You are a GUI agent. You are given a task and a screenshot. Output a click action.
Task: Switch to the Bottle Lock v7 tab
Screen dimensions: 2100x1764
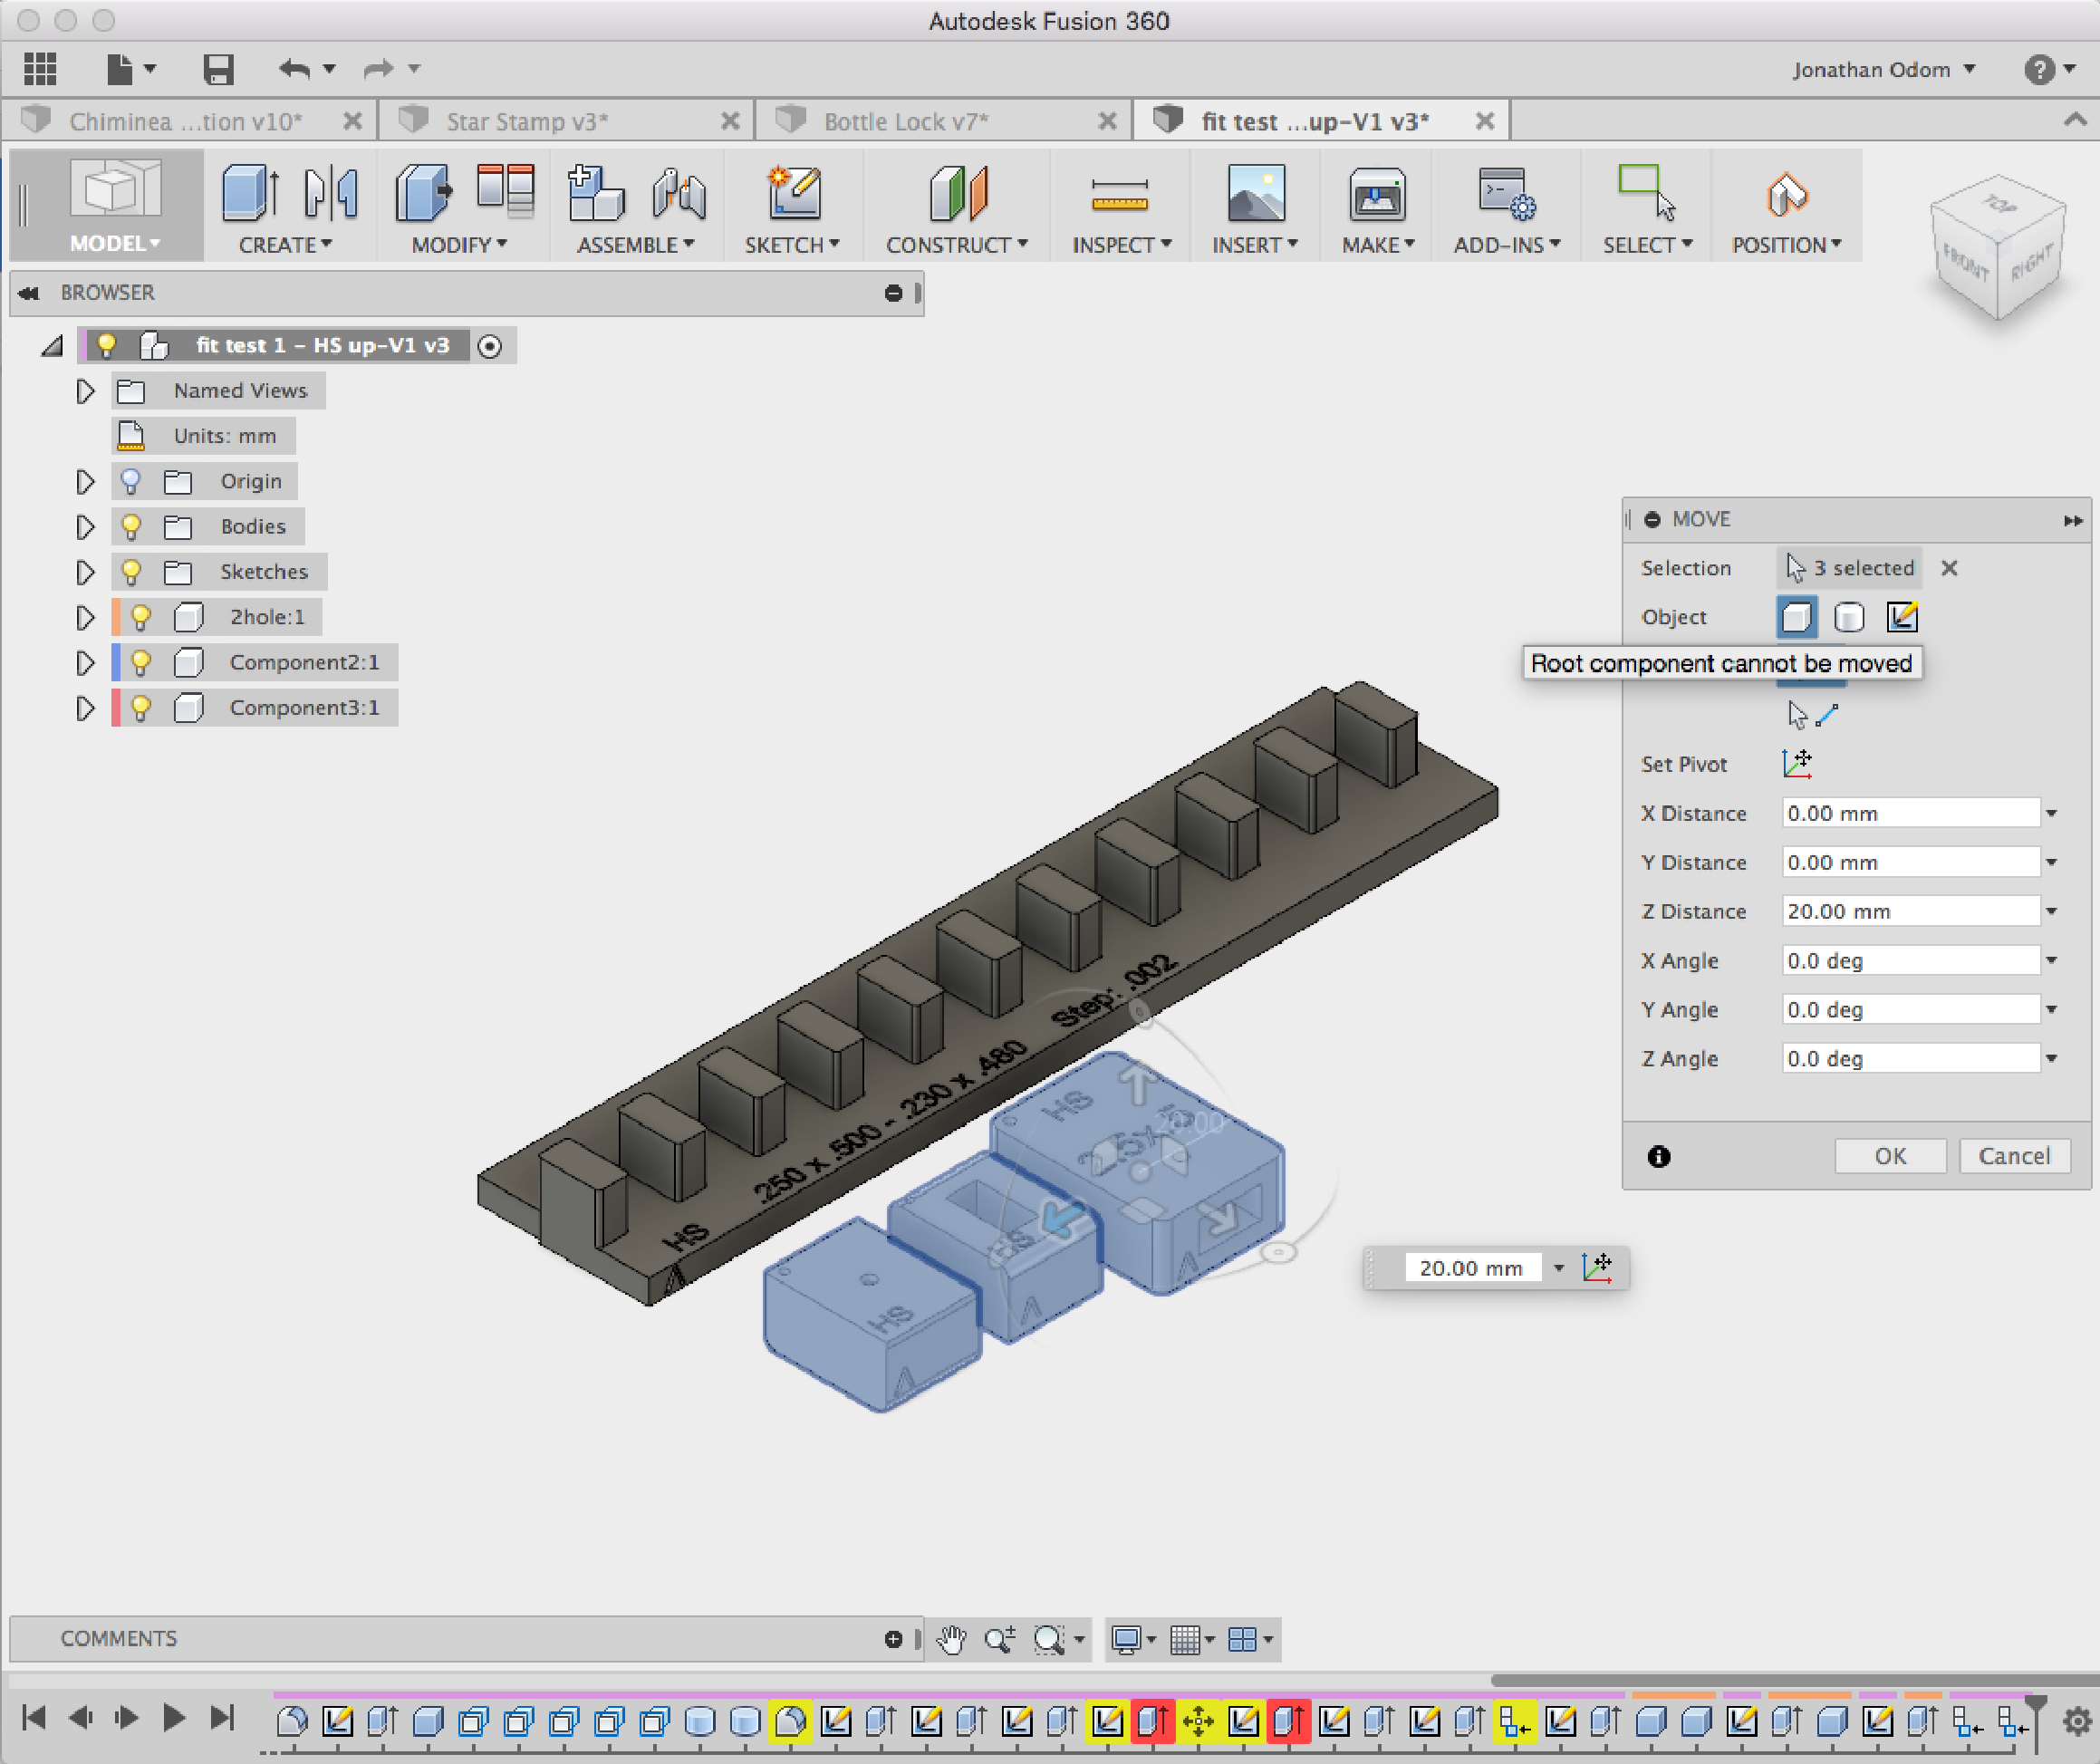pos(905,121)
